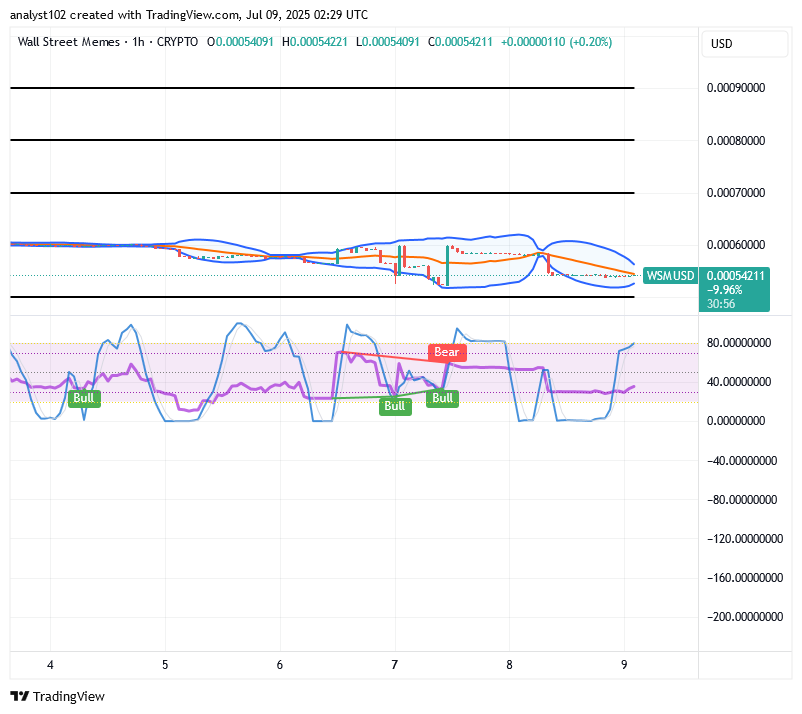Click the -40.00000000 oscillator axis label
Image resolution: width=802 pixels, height=714 pixels.
(x=742, y=461)
